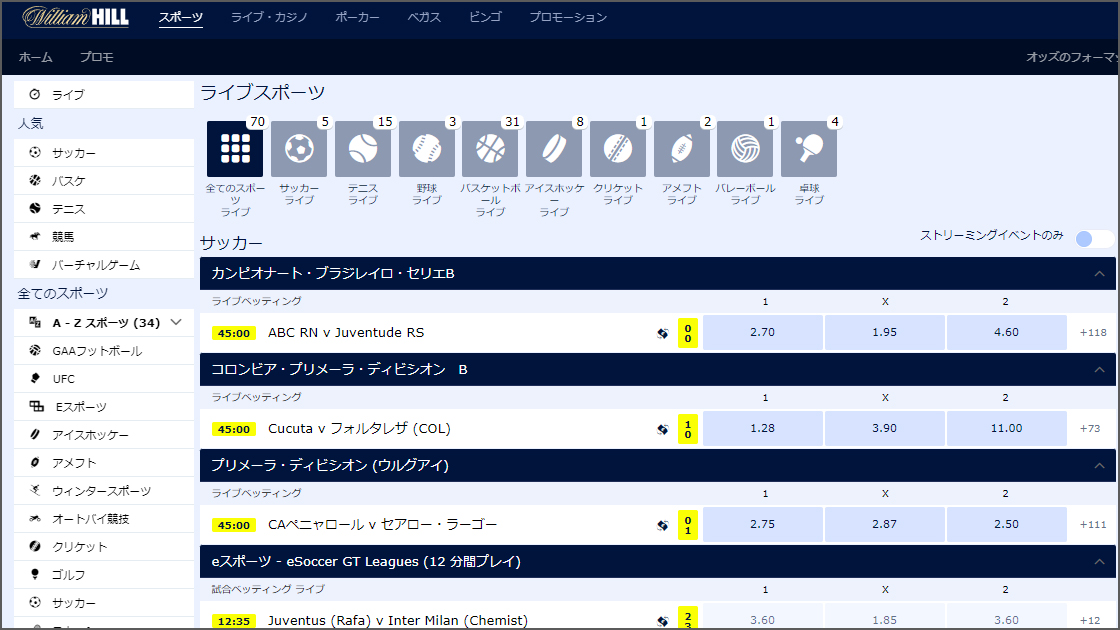This screenshot has height=630, width=1120.
Task: Click the Eスポーツ icon in sidebar
Action: pyautogui.click(x=36, y=406)
